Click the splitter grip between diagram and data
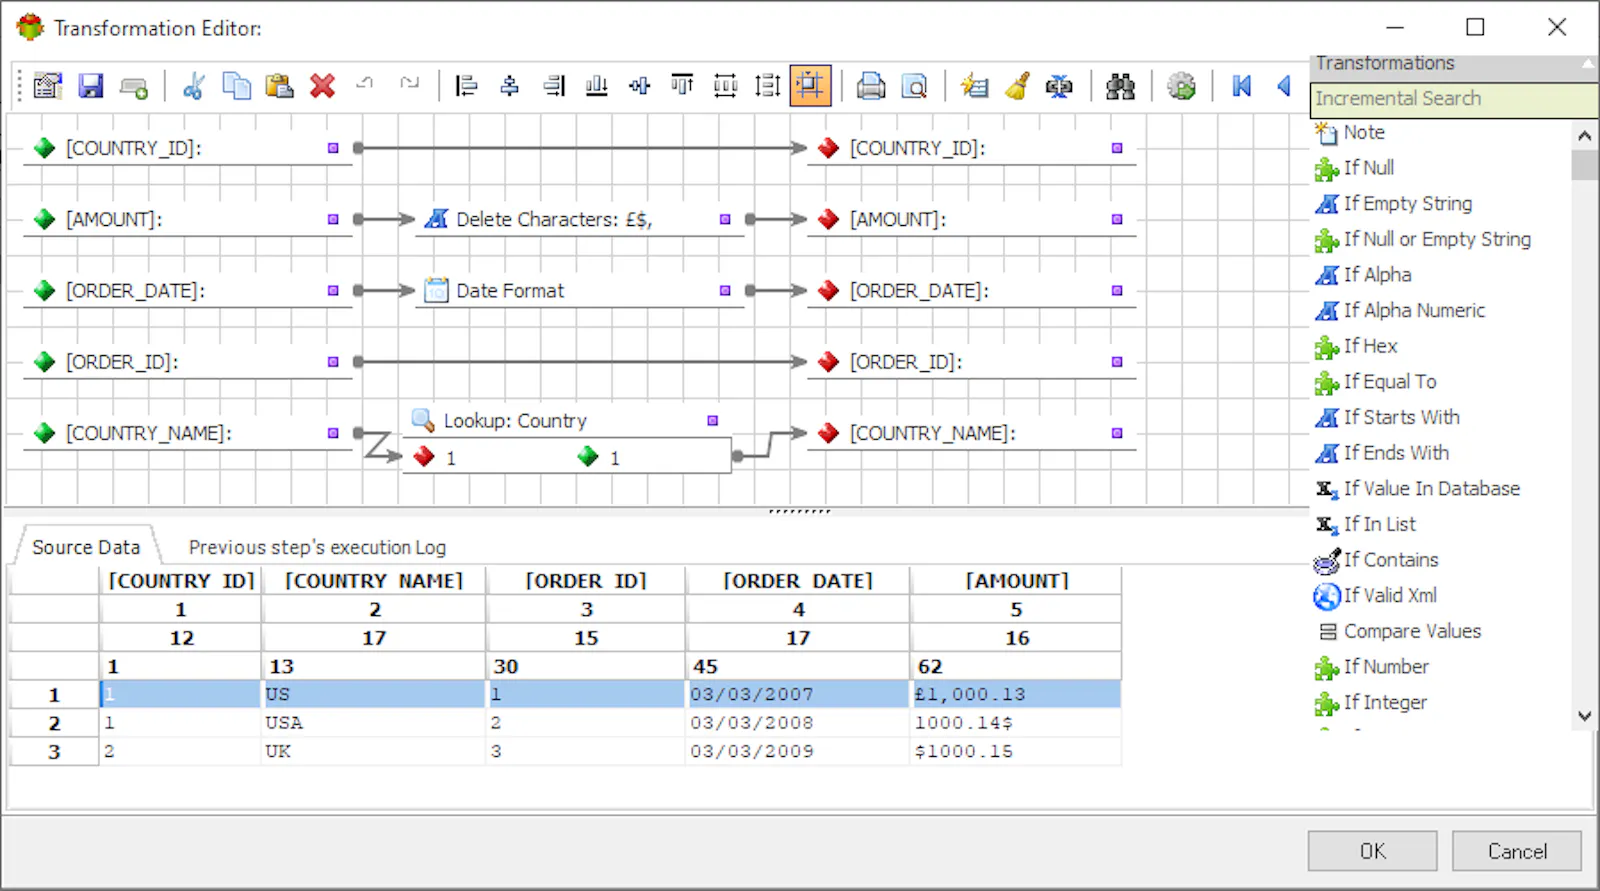1600x891 pixels. click(x=799, y=511)
